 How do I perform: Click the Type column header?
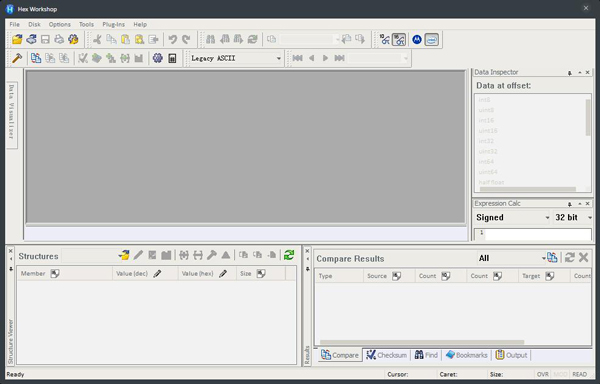[x=339, y=276]
